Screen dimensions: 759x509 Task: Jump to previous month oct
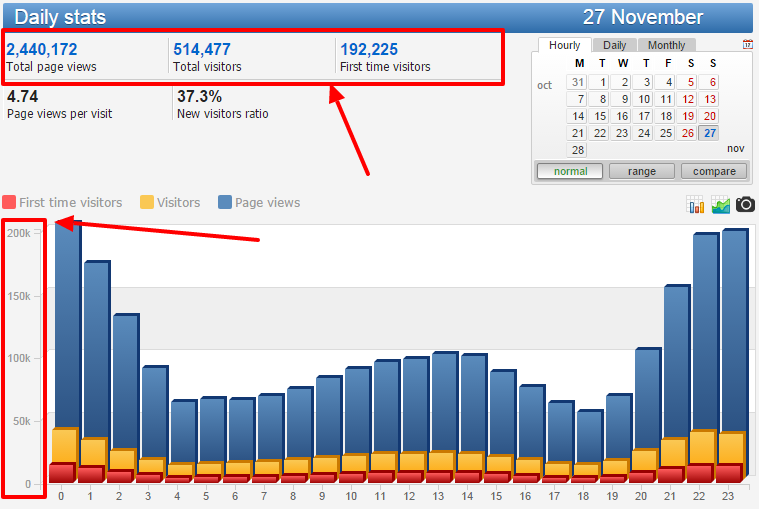click(544, 86)
